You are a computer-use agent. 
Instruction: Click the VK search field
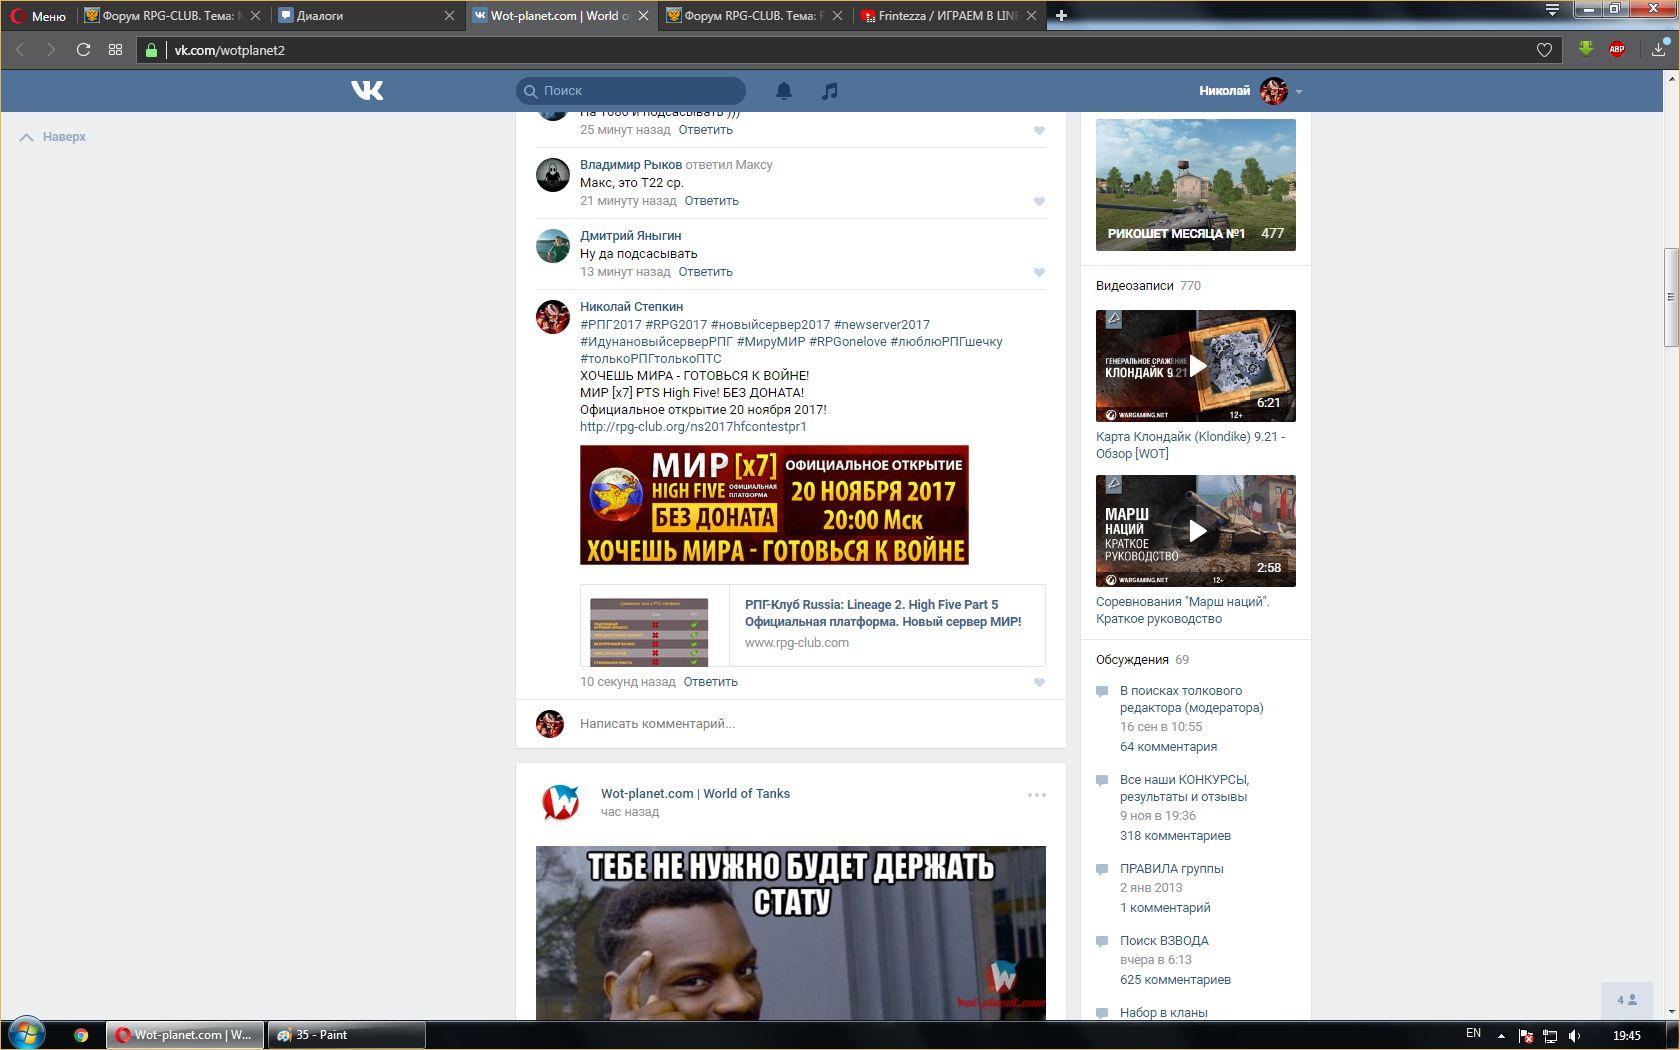pyautogui.click(x=631, y=91)
